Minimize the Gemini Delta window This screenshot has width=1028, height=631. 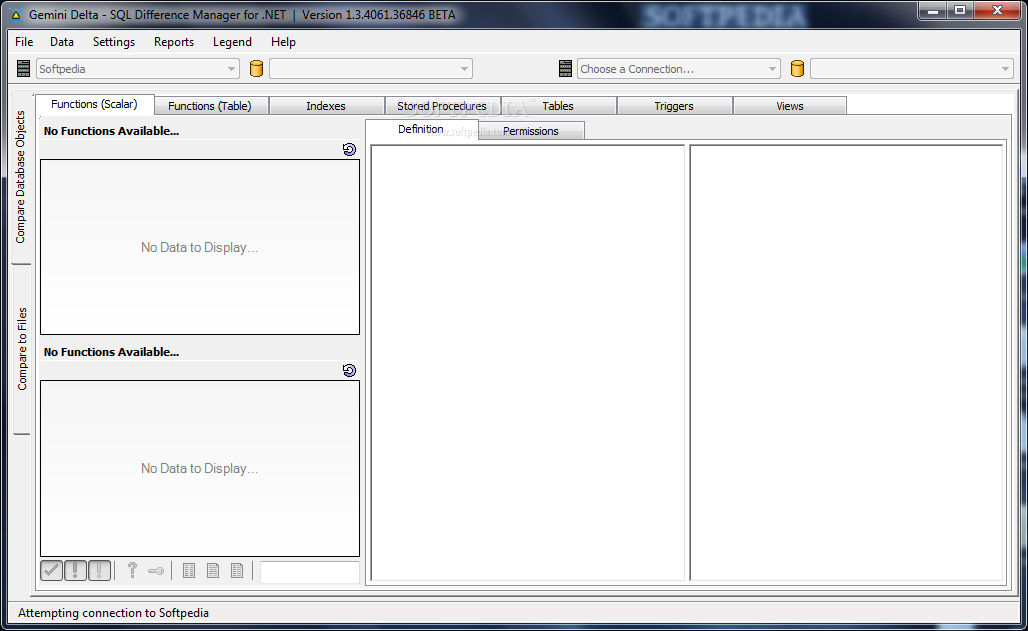tap(932, 10)
